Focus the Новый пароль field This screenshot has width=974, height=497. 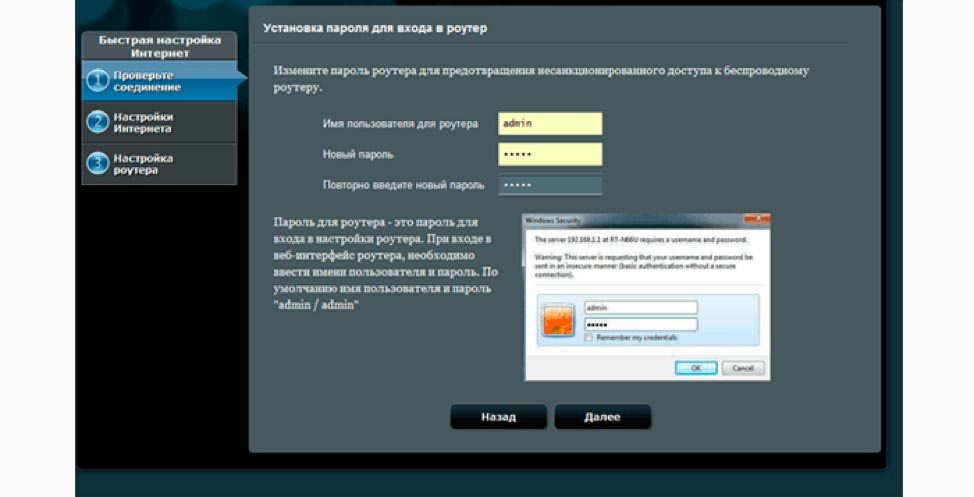[550, 154]
